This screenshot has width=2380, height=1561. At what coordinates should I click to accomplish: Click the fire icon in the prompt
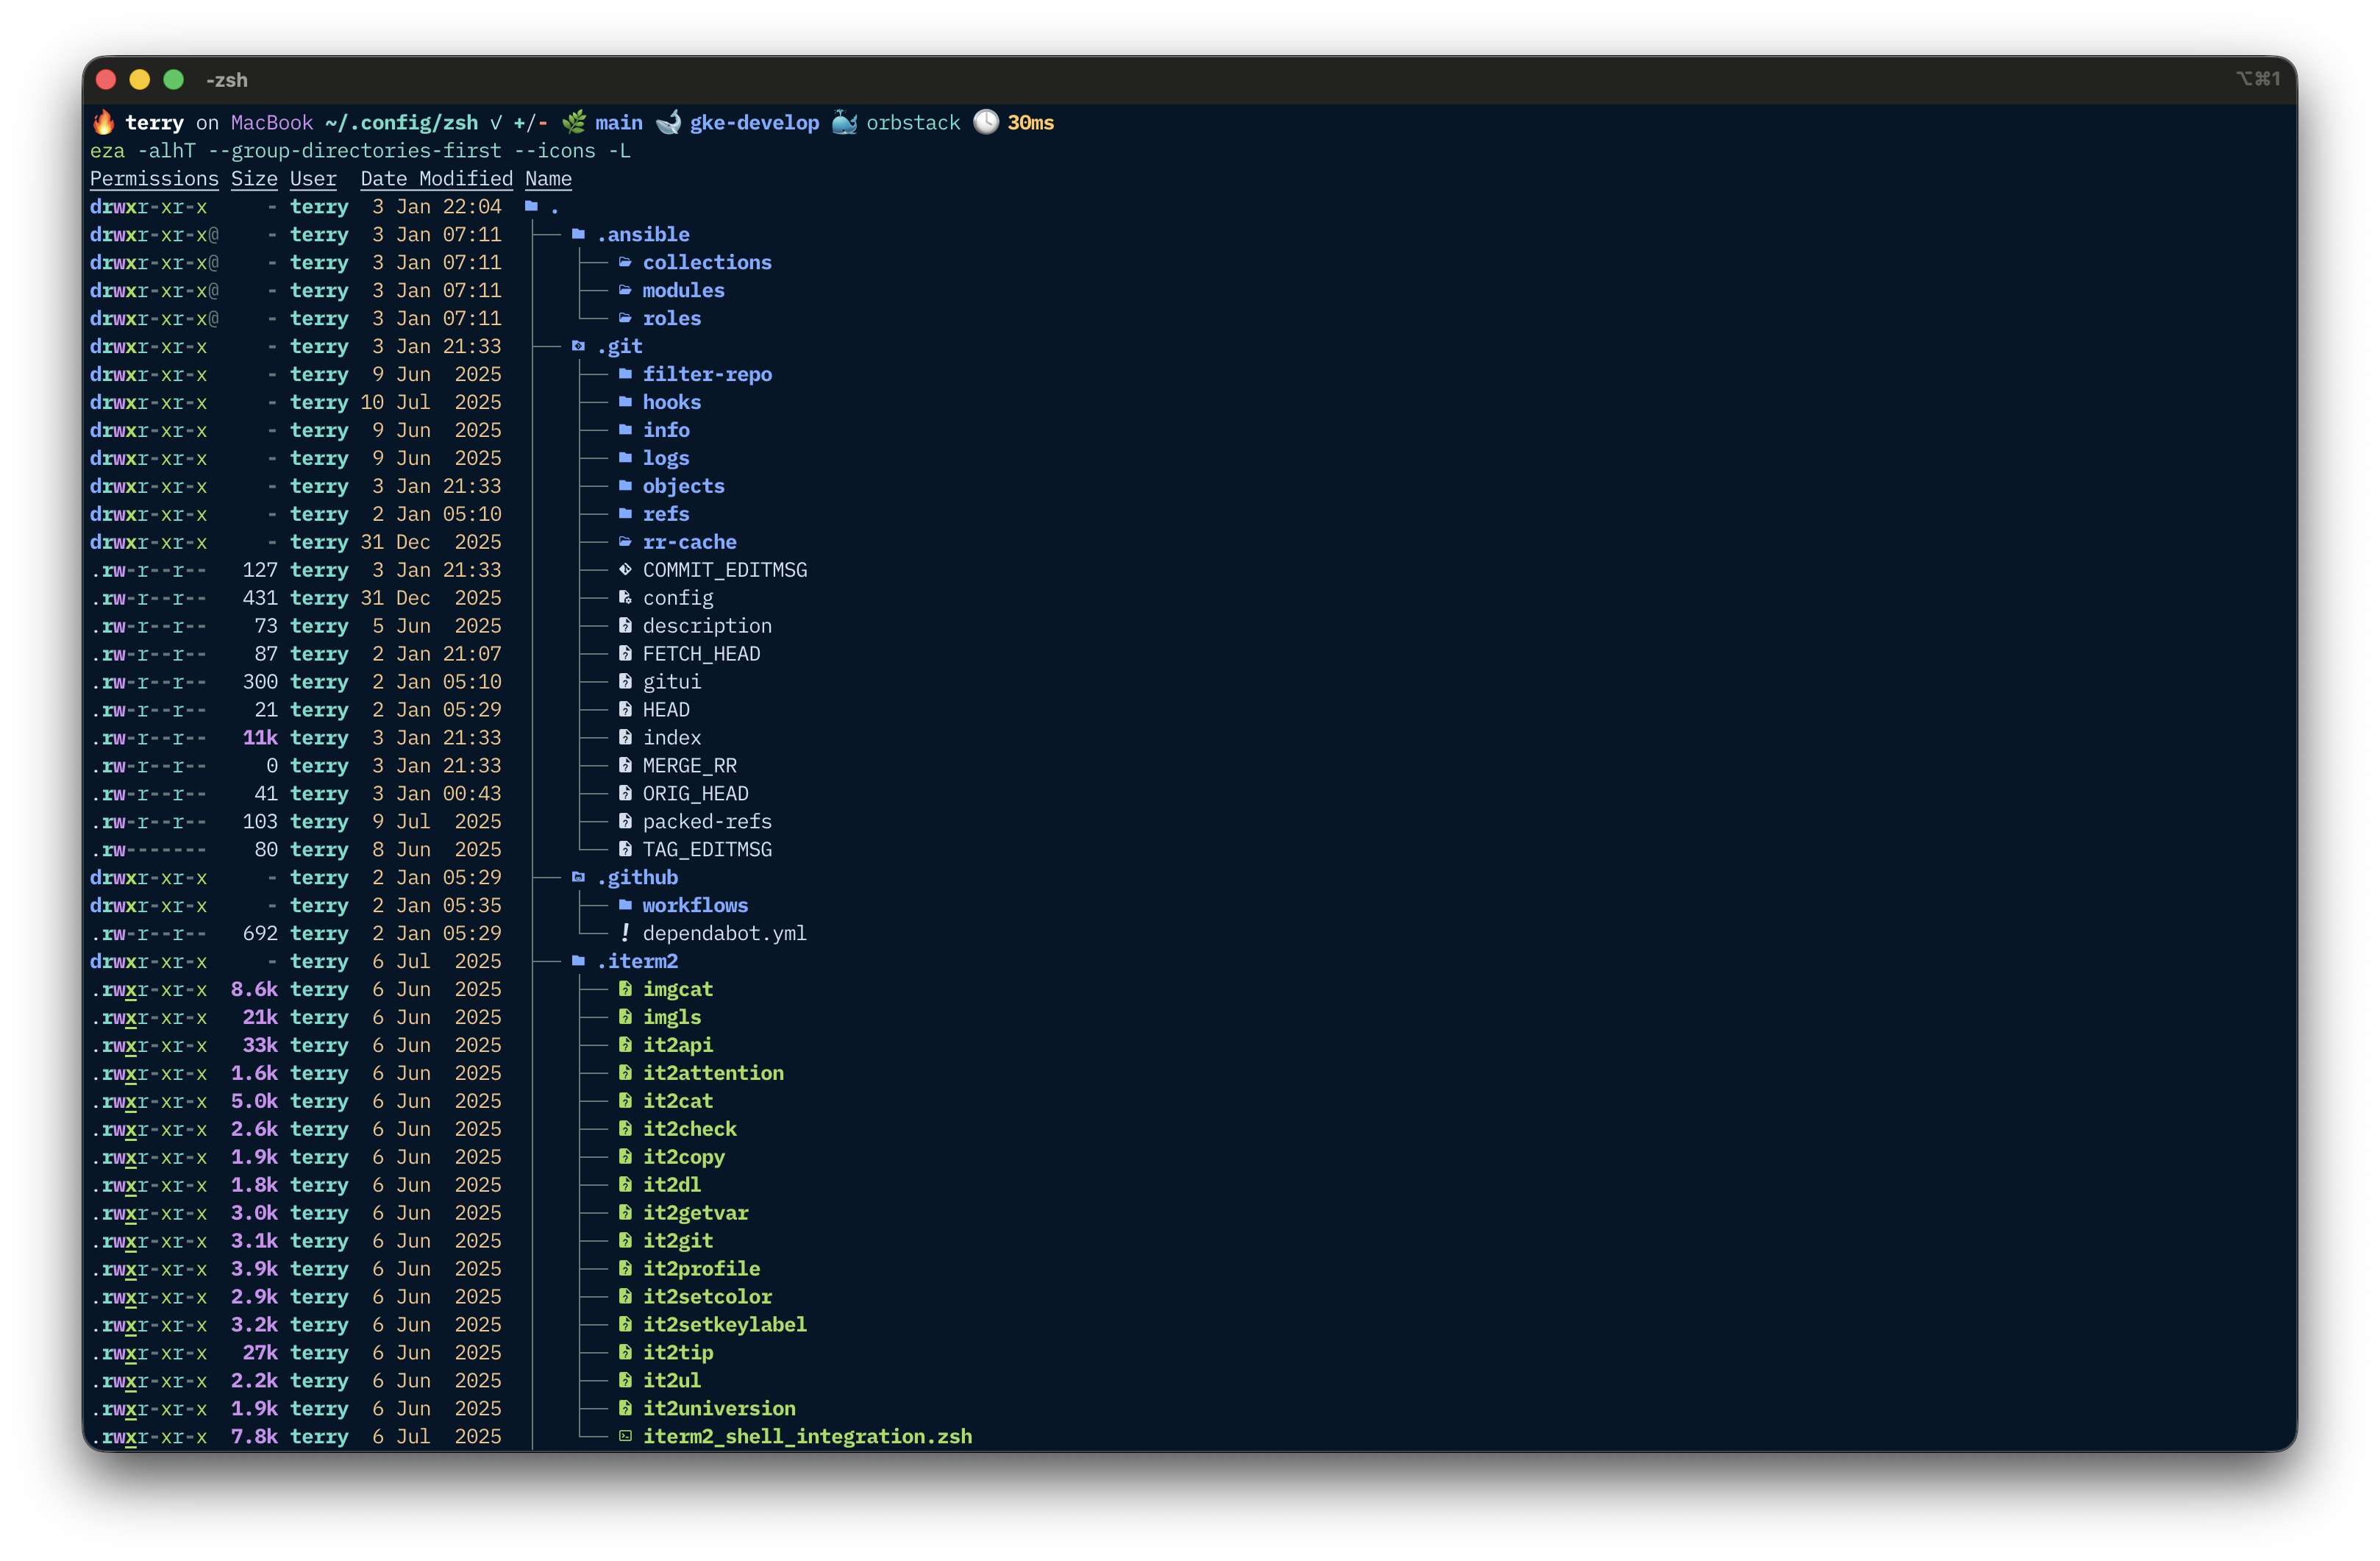point(104,122)
